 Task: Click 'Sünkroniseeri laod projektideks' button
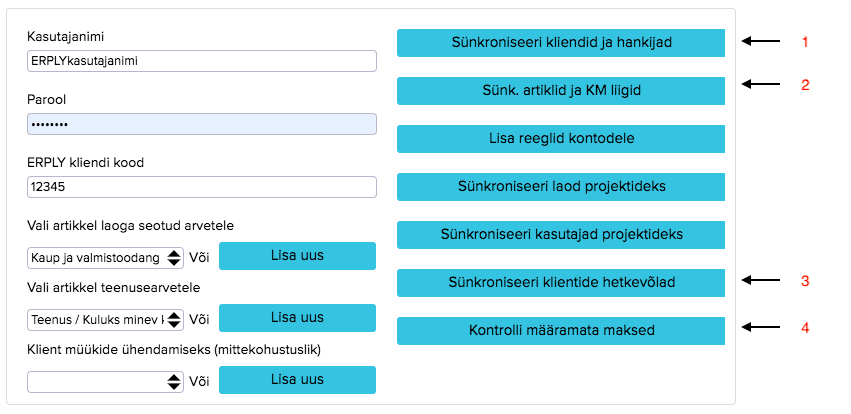pyautogui.click(x=561, y=187)
